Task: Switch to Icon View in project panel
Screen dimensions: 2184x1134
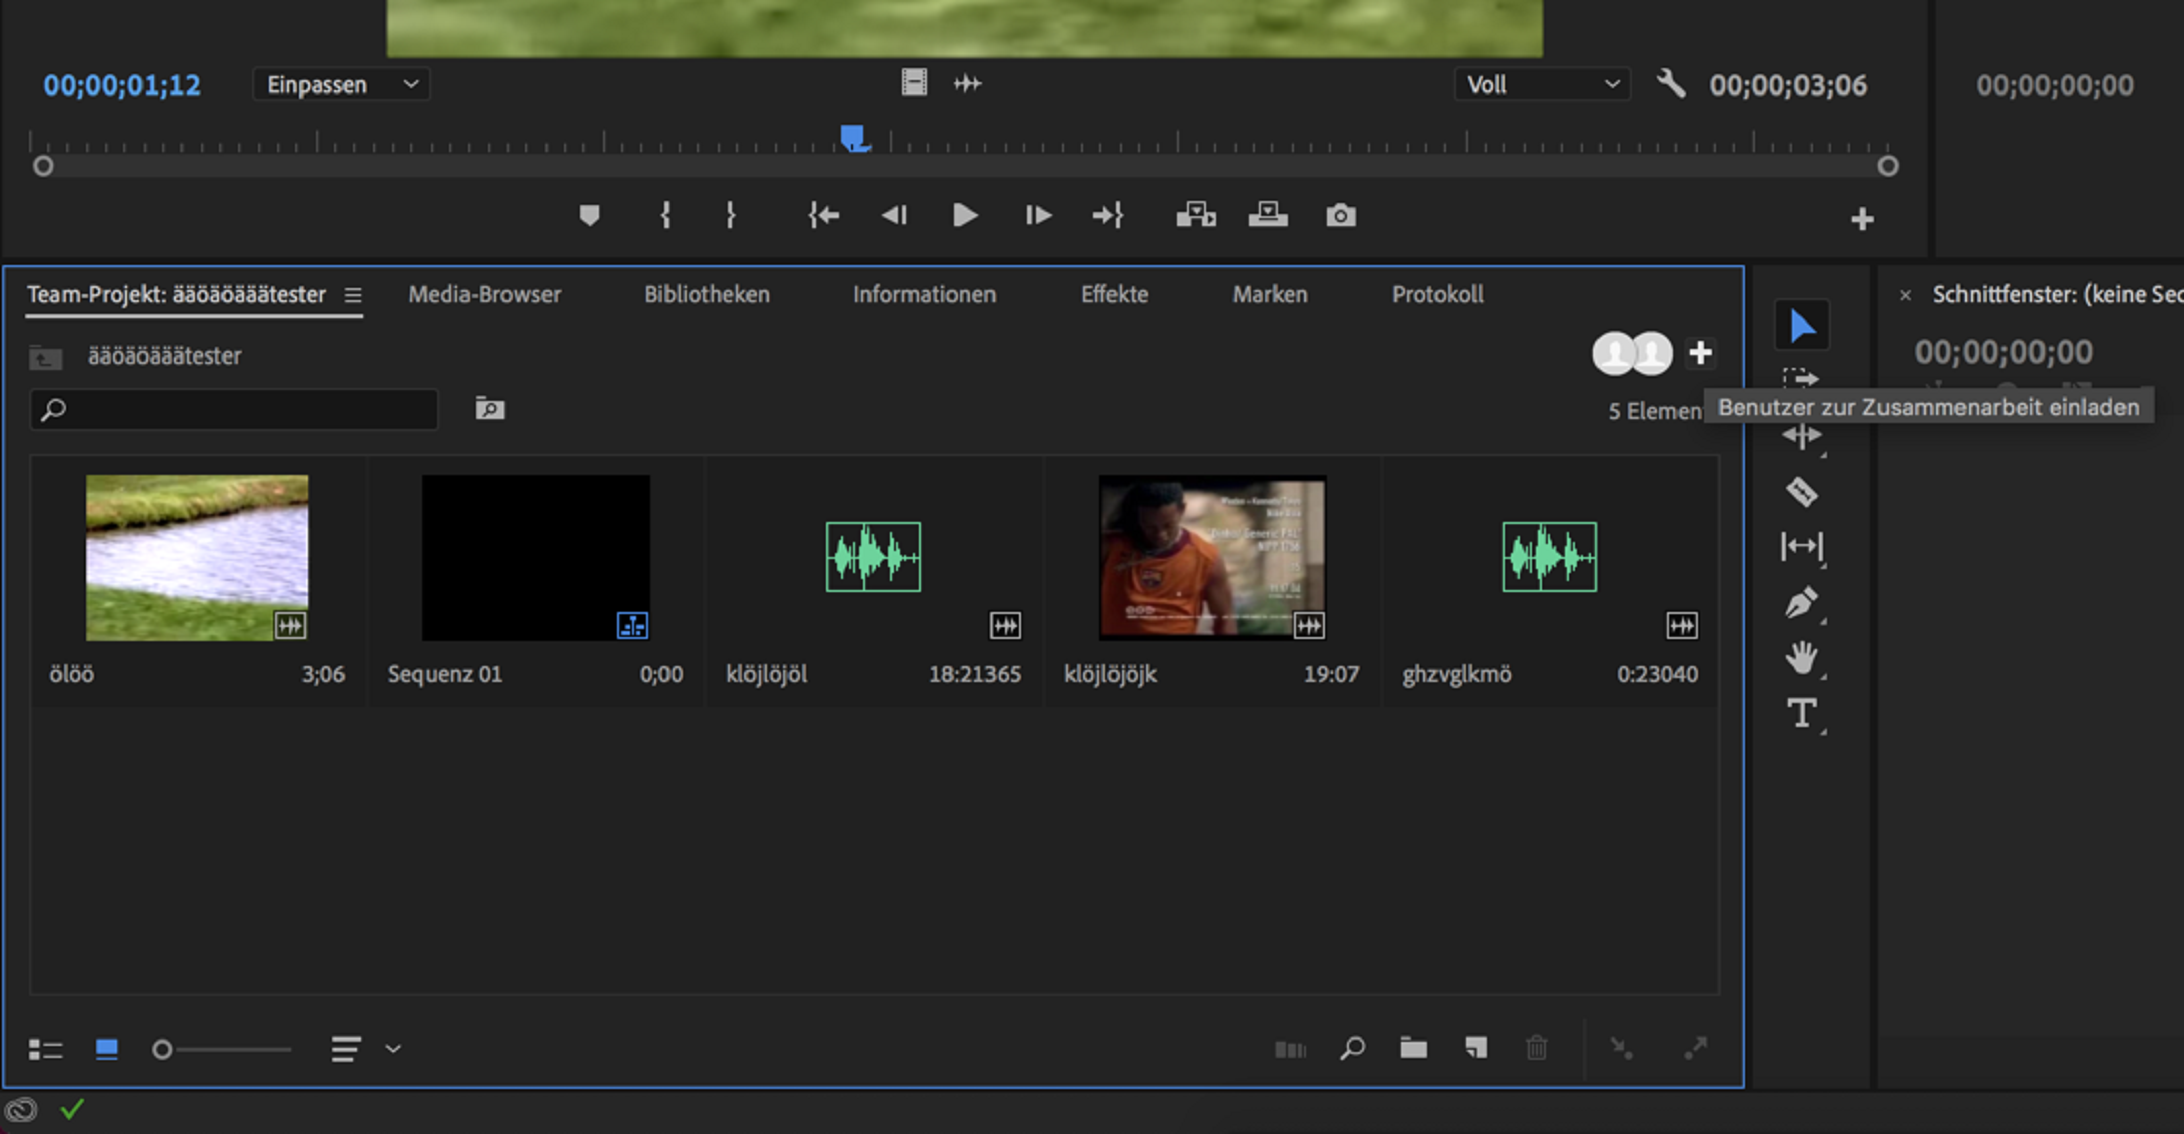Action: pos(106,1049)
